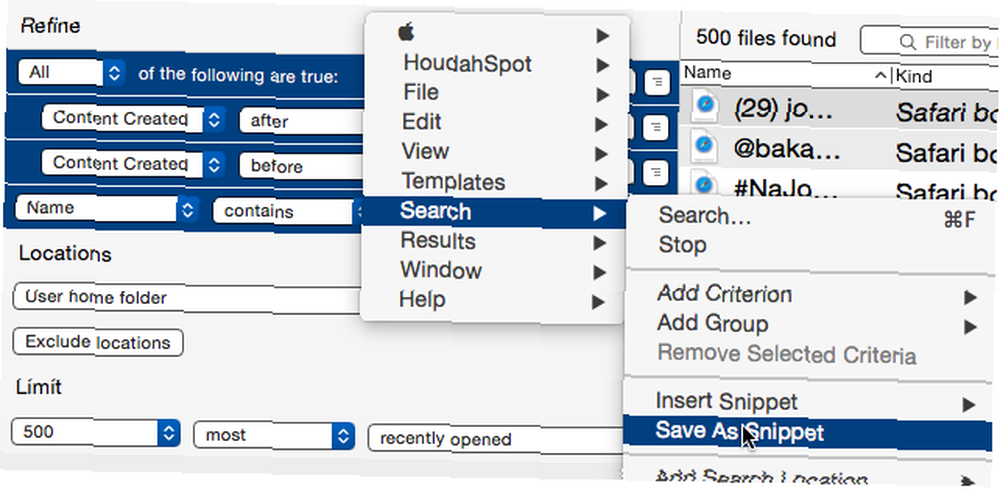
Task: Open the "All" of the following popup
Action: click(71, 73)
